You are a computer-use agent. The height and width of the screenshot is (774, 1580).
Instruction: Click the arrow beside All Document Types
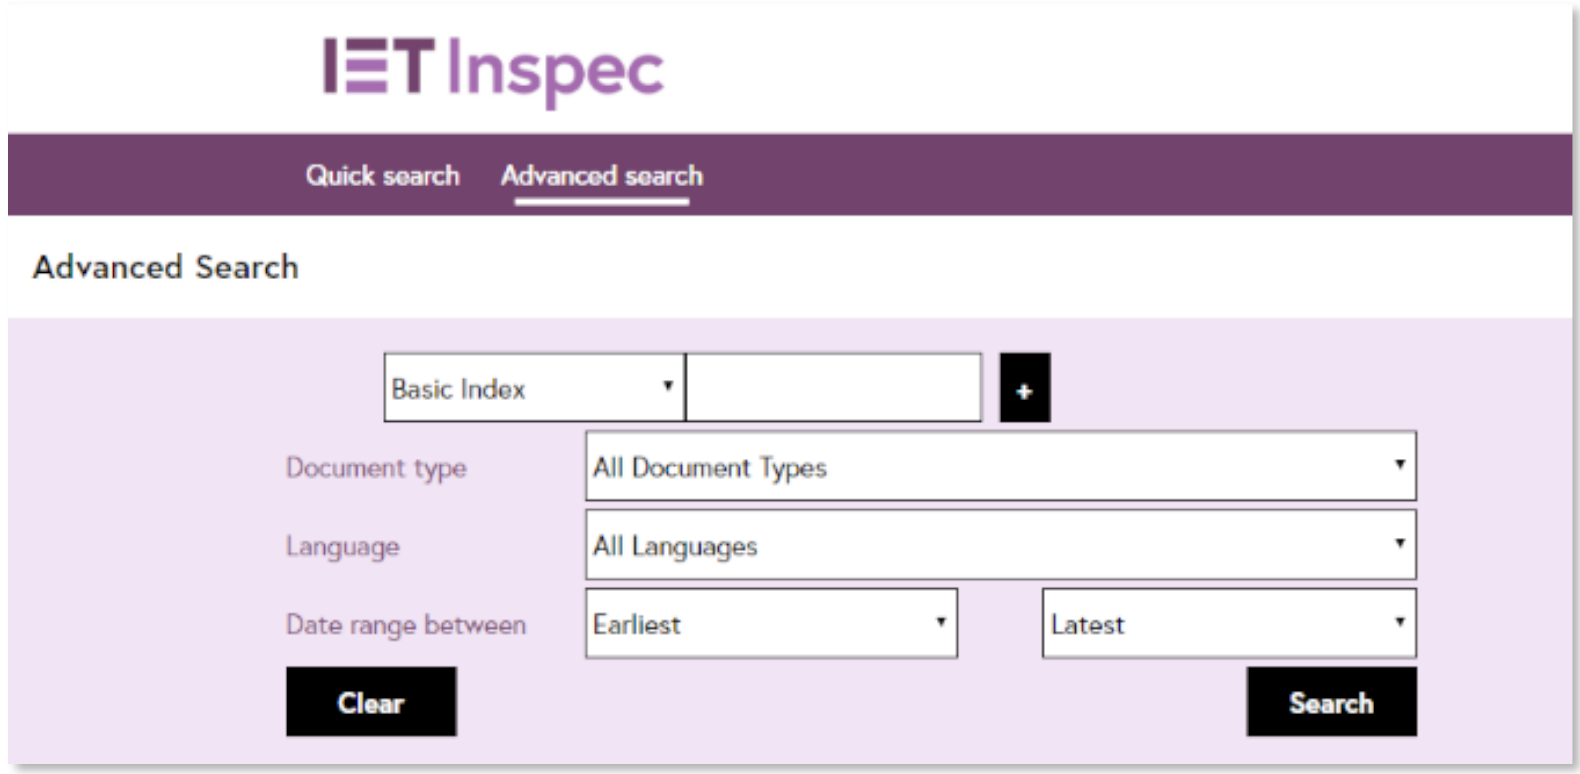pos(1399,464)
